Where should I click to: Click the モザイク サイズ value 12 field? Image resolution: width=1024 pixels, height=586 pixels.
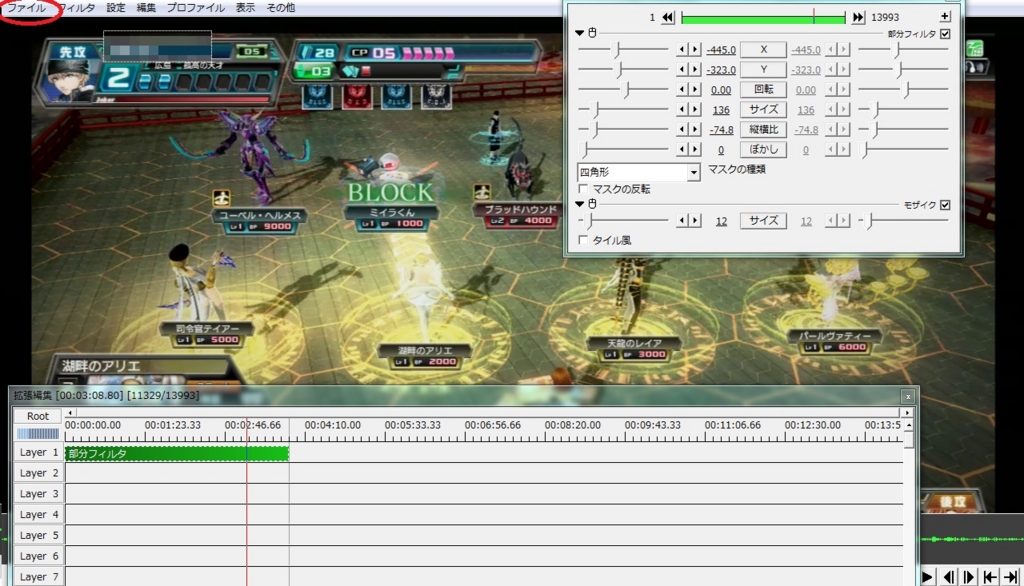click(x=721, y=221)
